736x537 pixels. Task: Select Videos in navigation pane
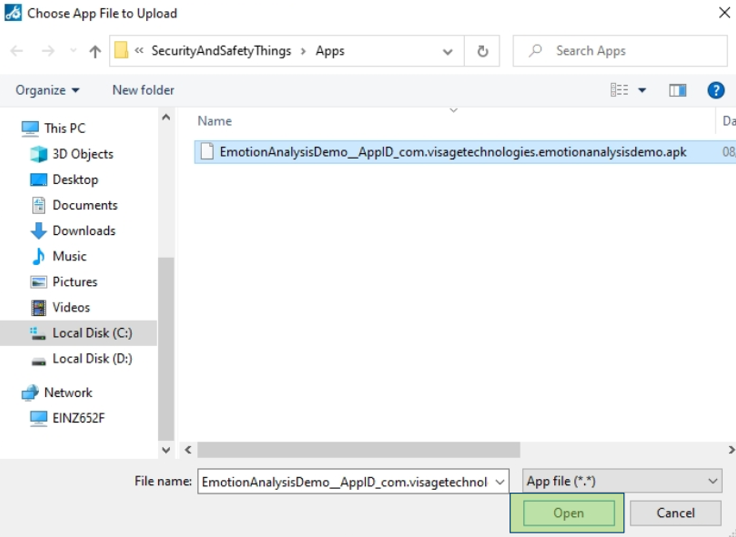(x=71, y=307)
